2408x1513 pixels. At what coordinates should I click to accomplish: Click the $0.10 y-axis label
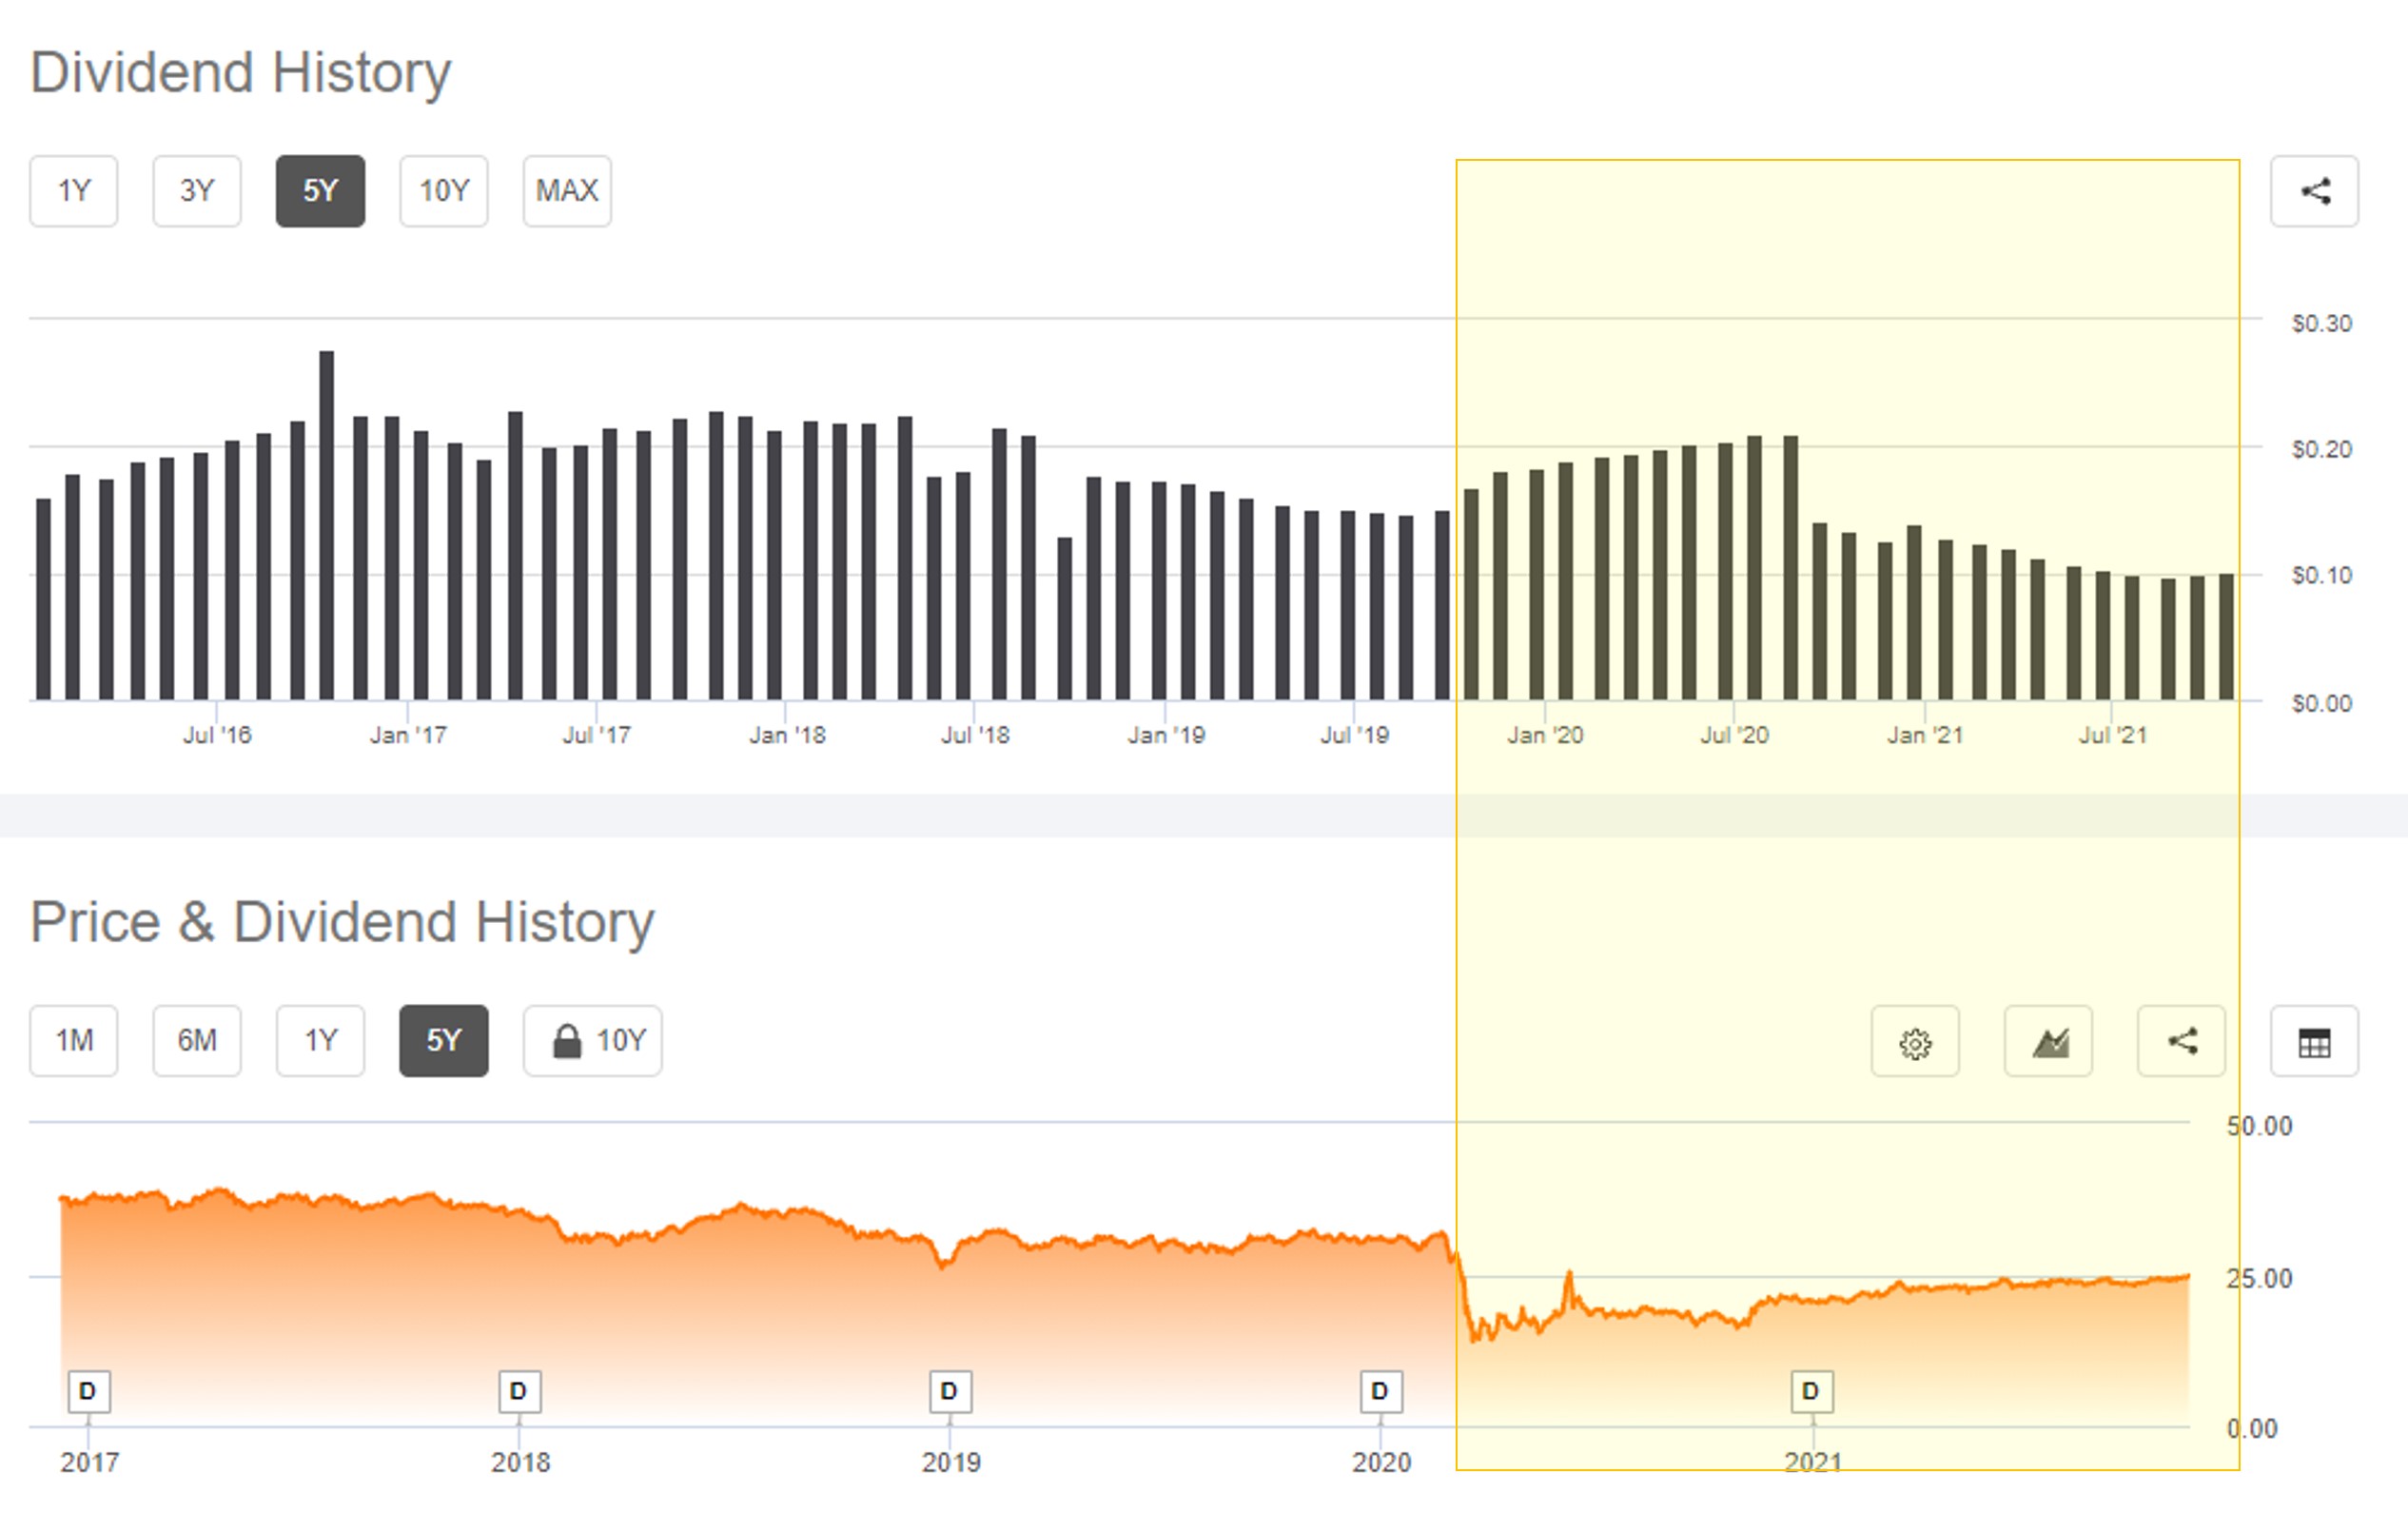pyautogui.click(x=2321, y=575)
